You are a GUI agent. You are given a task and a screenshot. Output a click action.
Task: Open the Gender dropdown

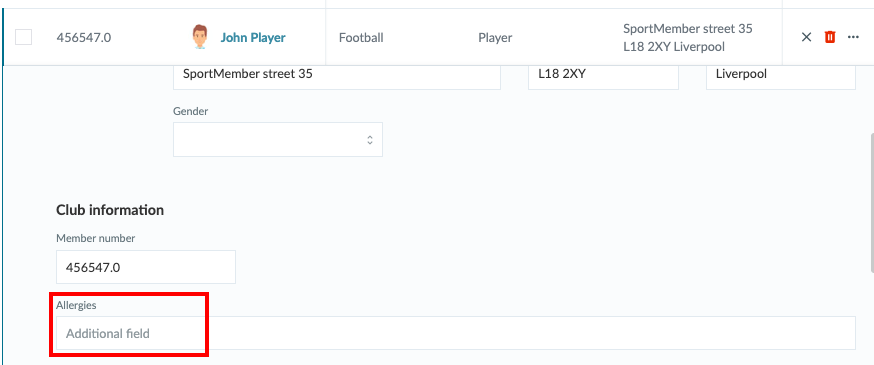click(278, 139)
